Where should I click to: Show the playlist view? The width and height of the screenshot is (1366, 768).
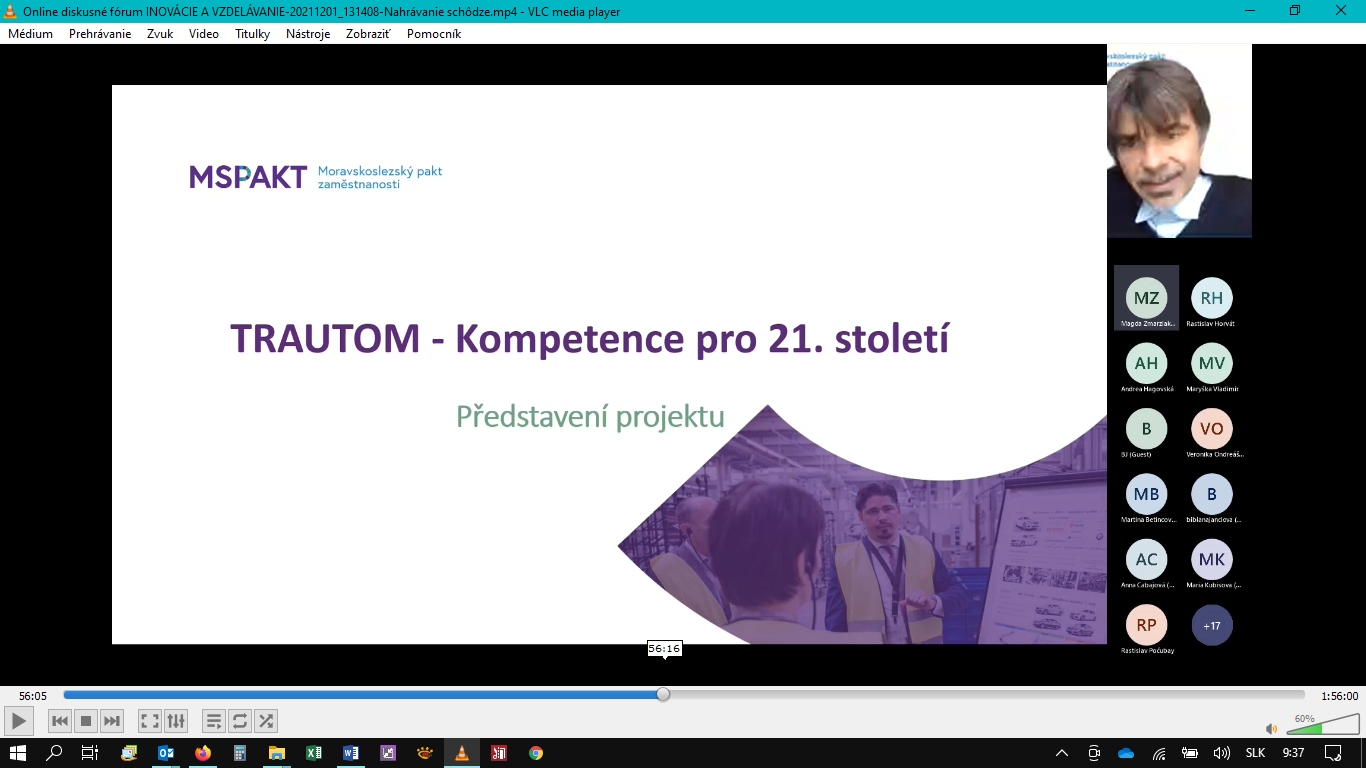214,720
